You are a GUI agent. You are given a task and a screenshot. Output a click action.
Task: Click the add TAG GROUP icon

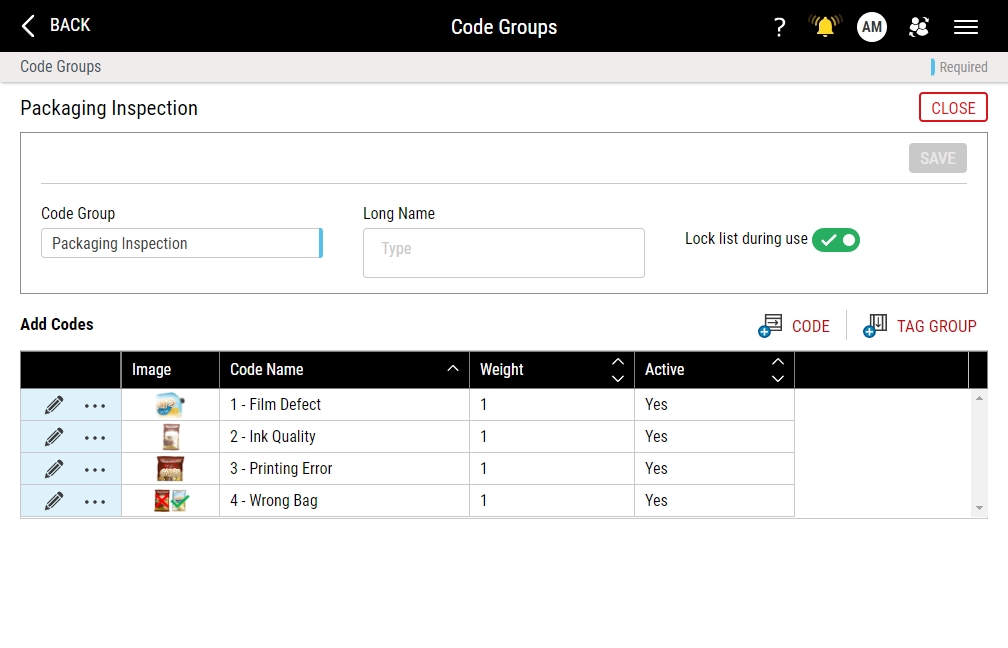click(x=875, y=325)
